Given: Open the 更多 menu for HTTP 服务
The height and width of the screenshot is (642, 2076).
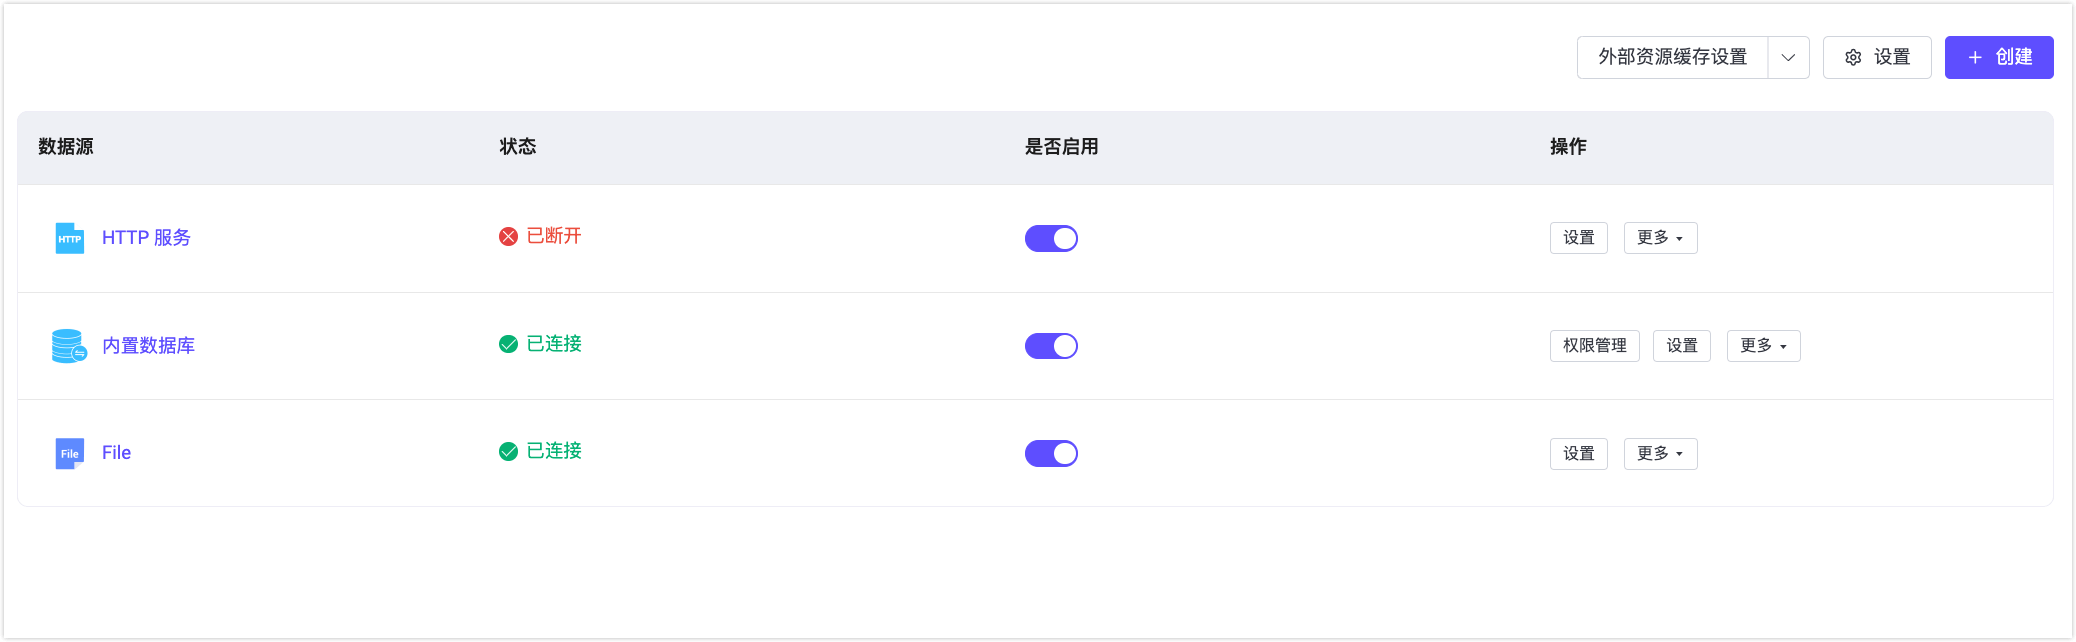Looking at the screenshot, I should click(1660, 238).
